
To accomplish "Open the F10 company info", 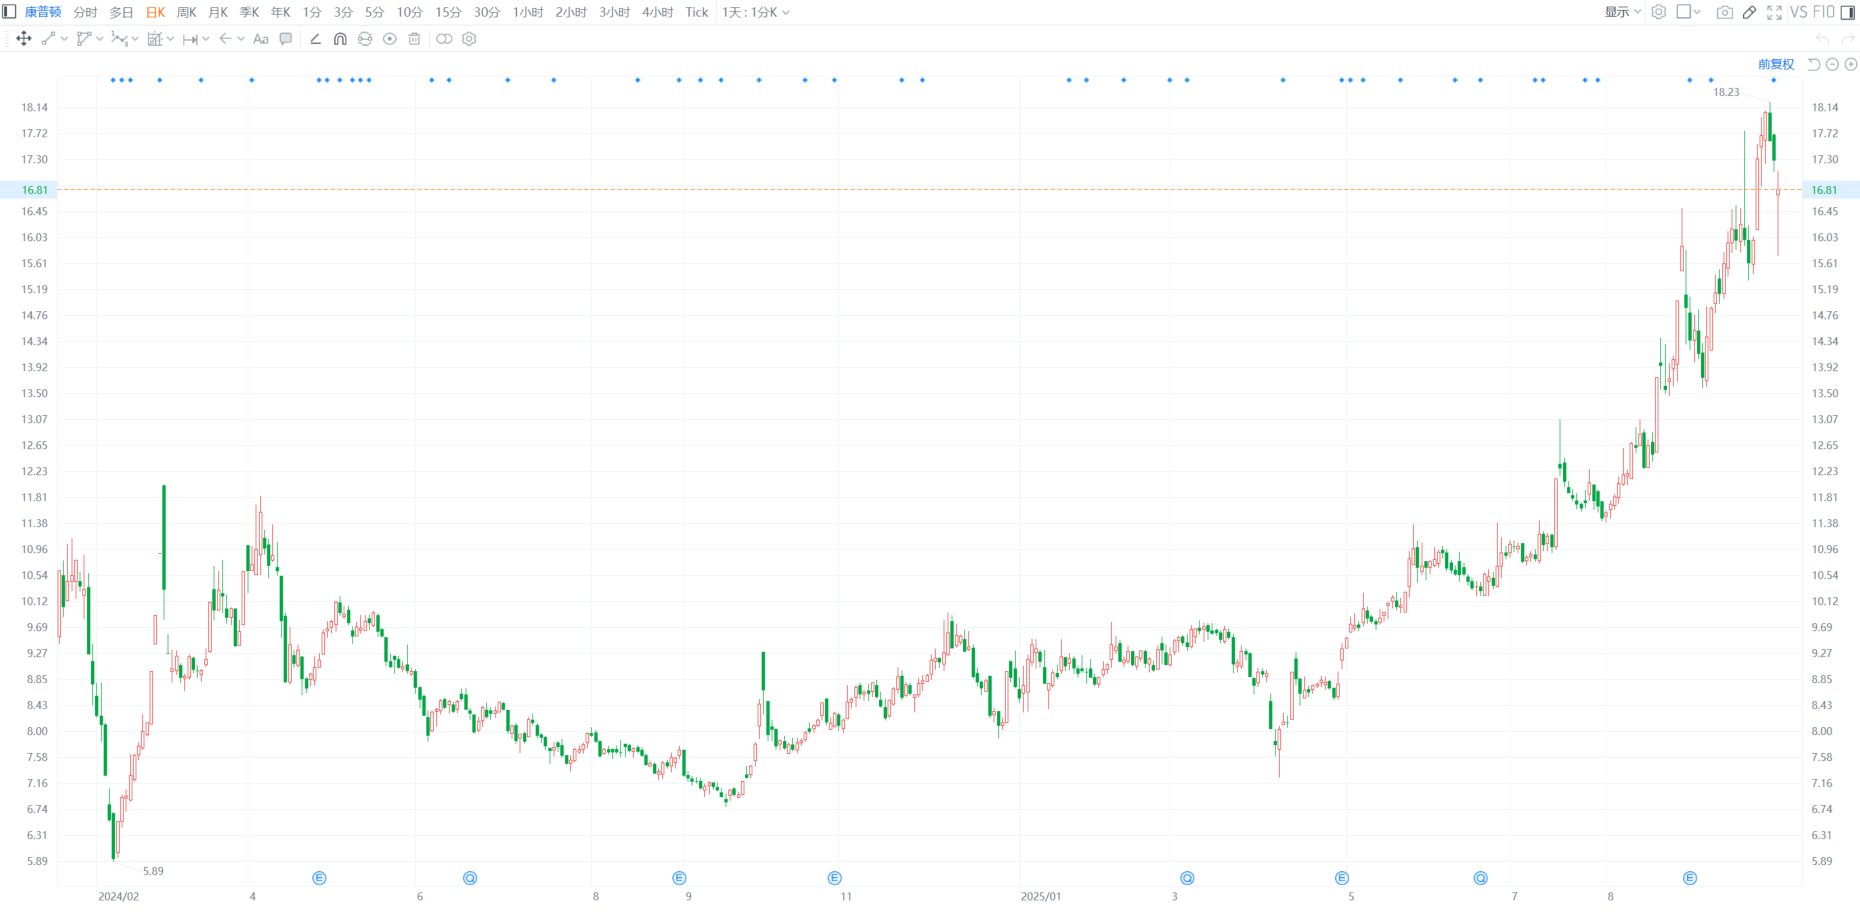I will (1823, 12).
